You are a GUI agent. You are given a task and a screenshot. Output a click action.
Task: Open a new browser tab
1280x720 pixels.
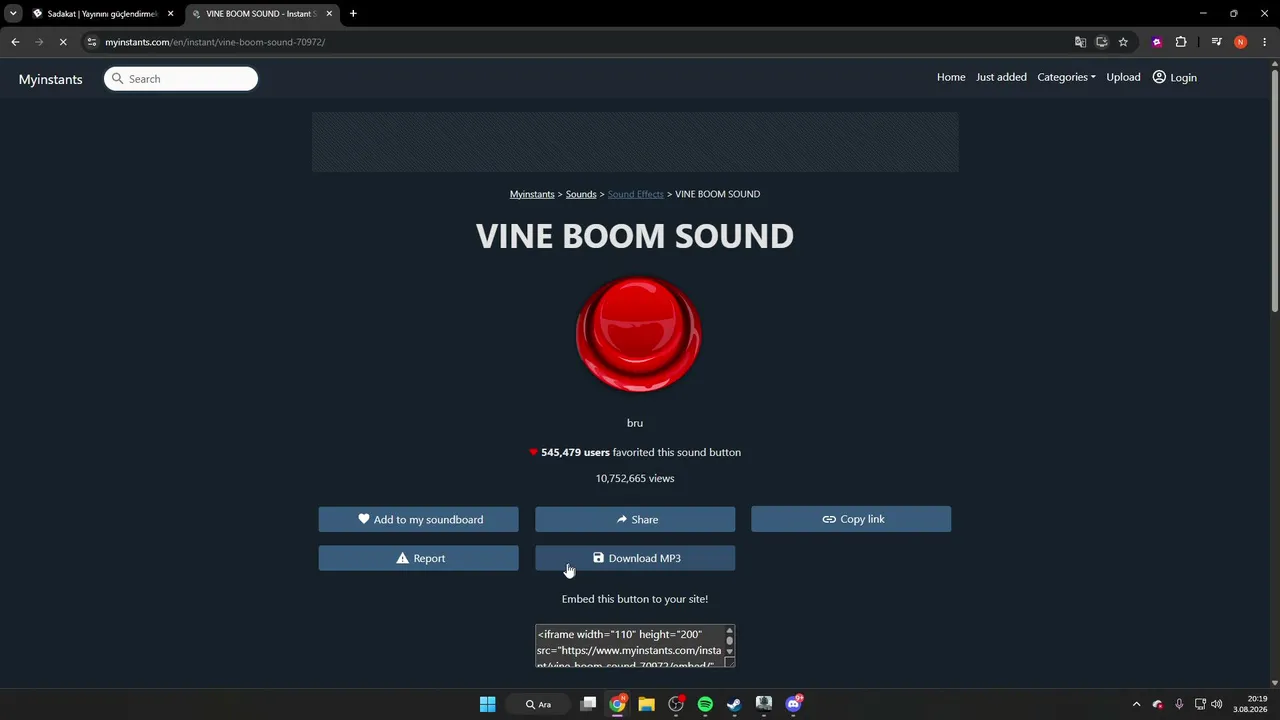click(353, 14)
